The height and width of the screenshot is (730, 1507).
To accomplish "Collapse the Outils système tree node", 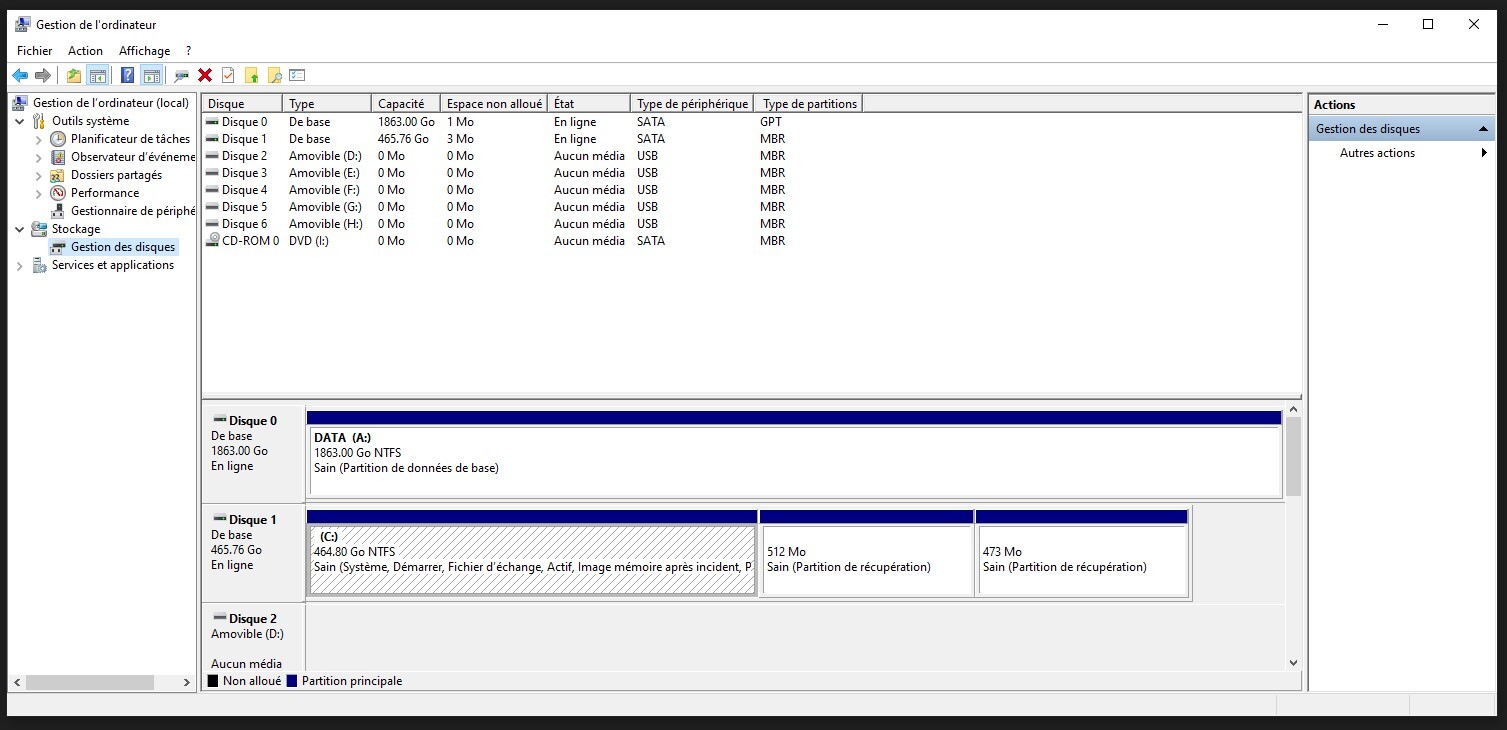I will tap(19, 121).
